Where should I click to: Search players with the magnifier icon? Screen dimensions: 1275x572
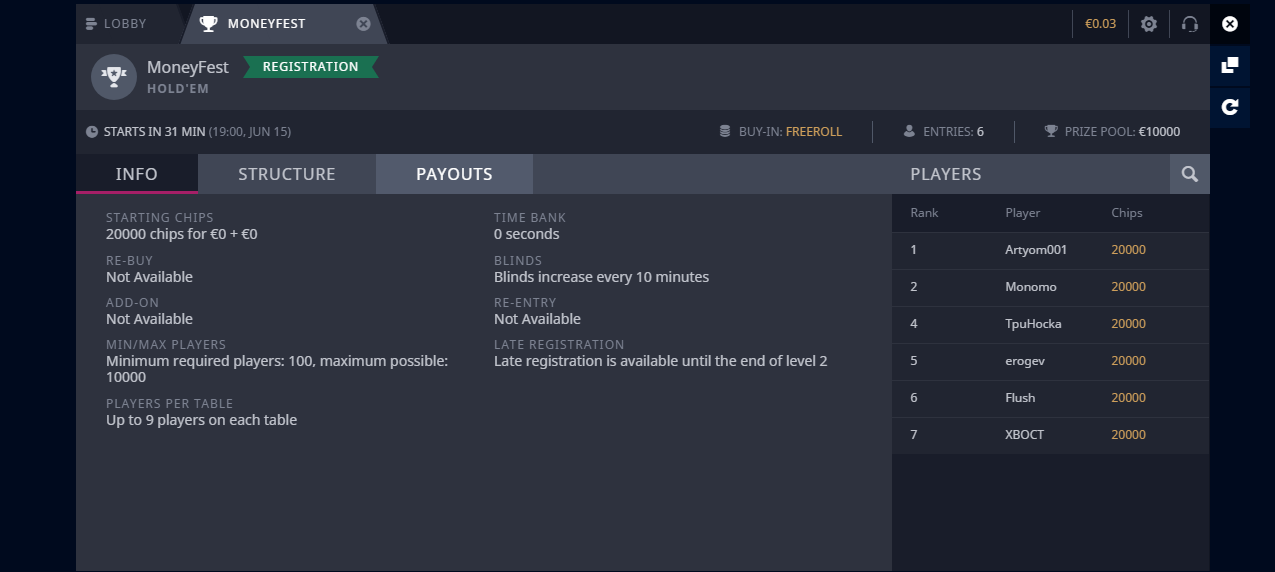point(1189,174)
